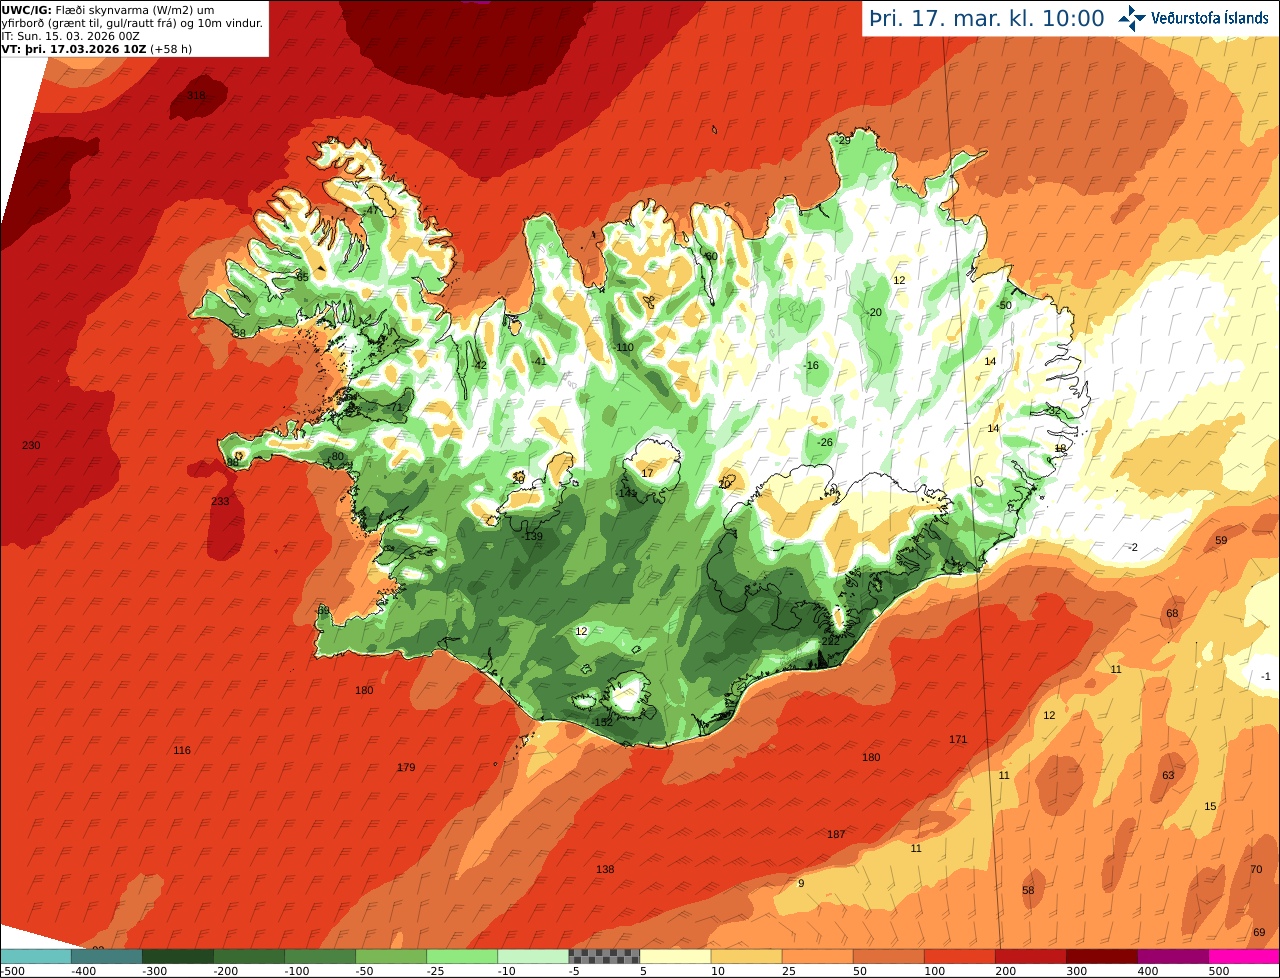The height and width of the screenshot is (978, 1280).
Task: Click the map value 47
Action: [x=373, y=210]
